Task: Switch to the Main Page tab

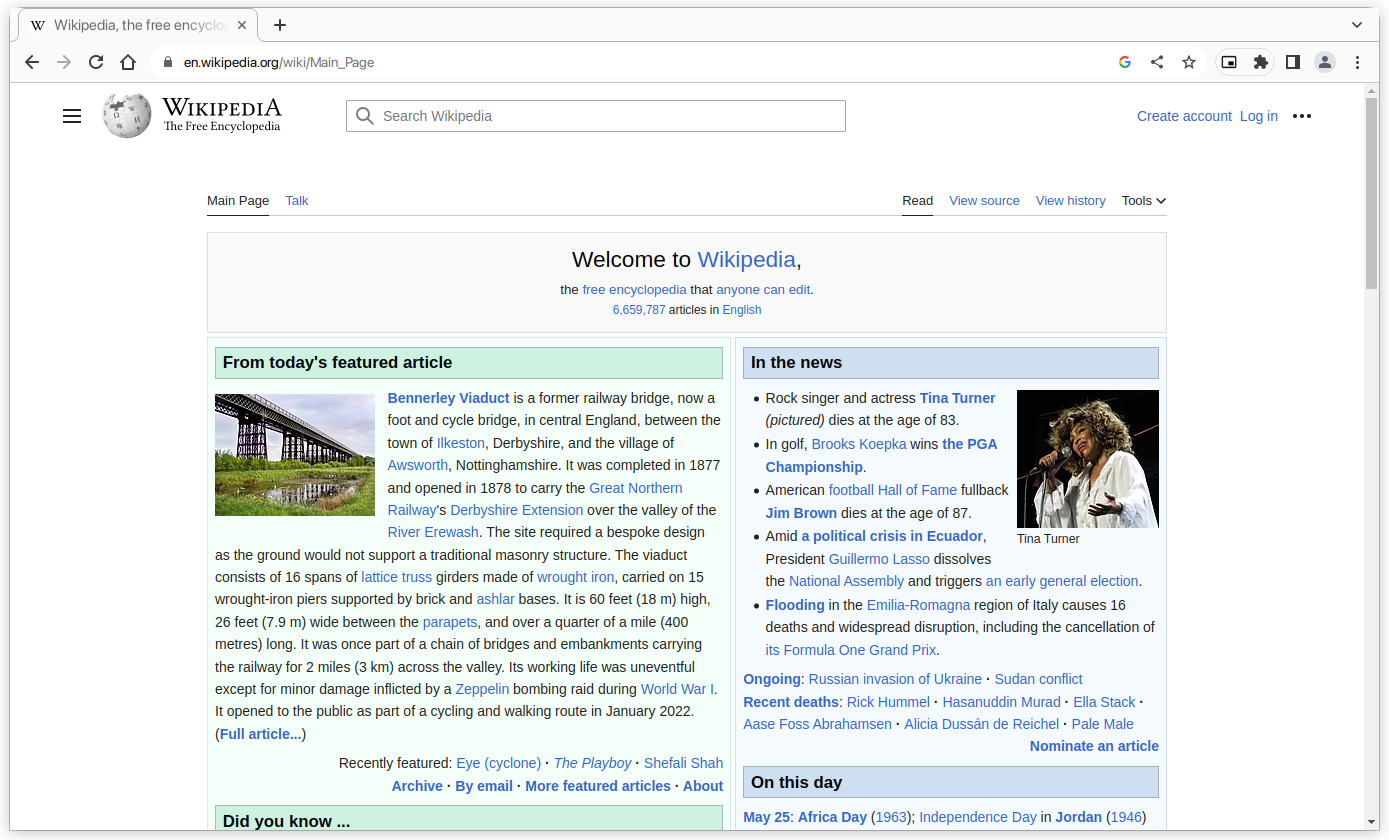Action: pos(238,201)
